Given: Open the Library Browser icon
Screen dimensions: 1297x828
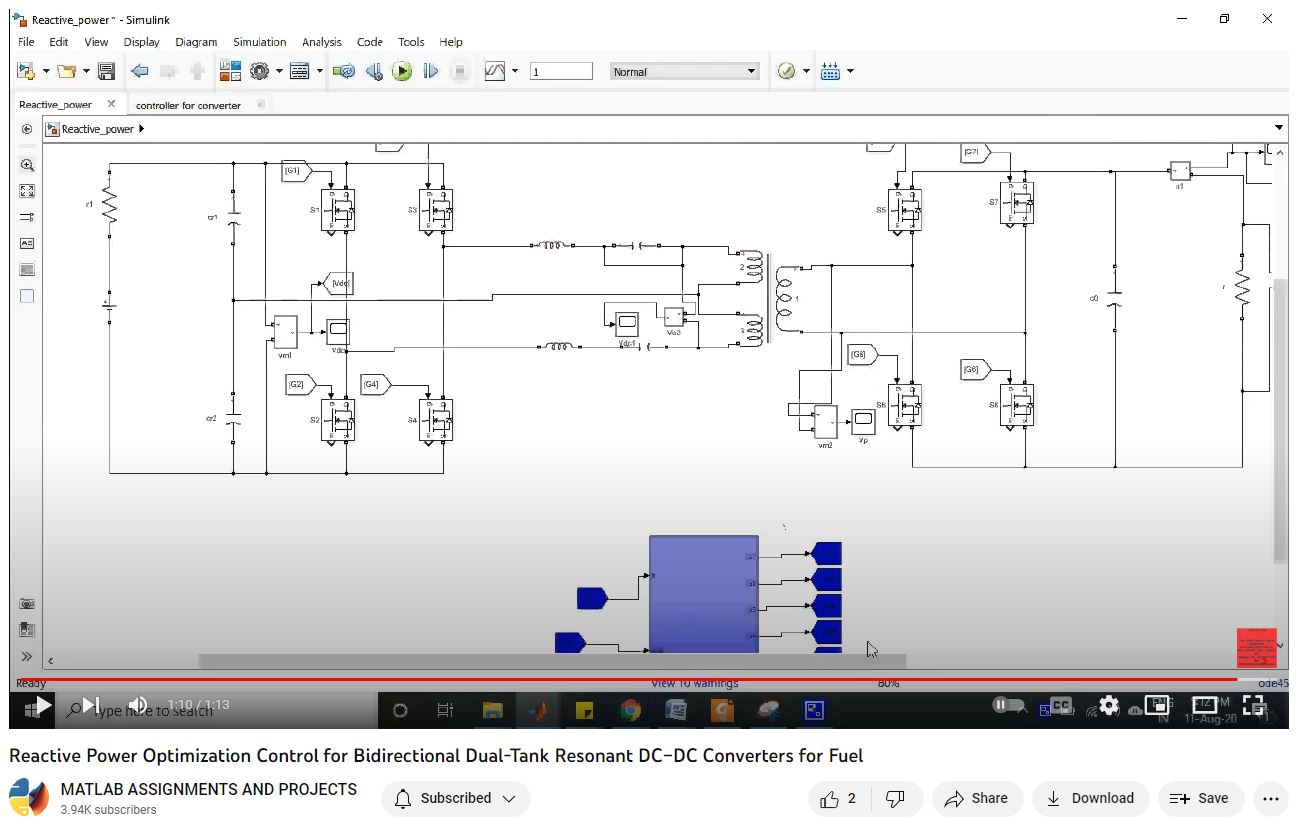Looking at the screenshot, I should 230,71.
